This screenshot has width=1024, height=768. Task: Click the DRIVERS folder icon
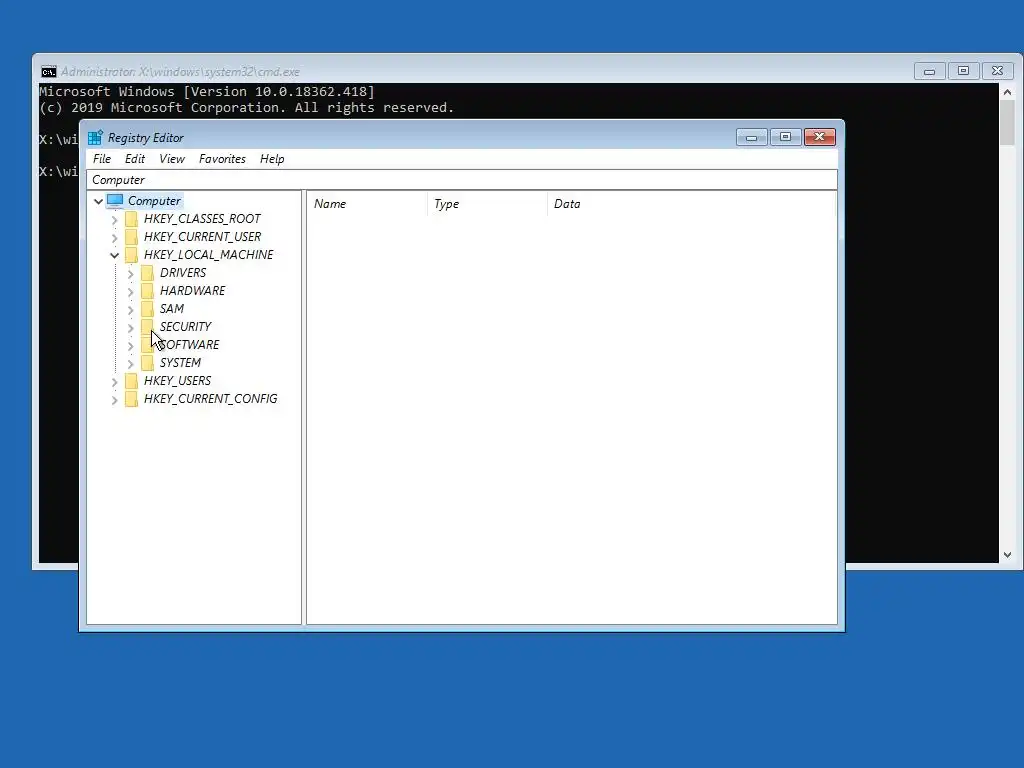(148, 272)
